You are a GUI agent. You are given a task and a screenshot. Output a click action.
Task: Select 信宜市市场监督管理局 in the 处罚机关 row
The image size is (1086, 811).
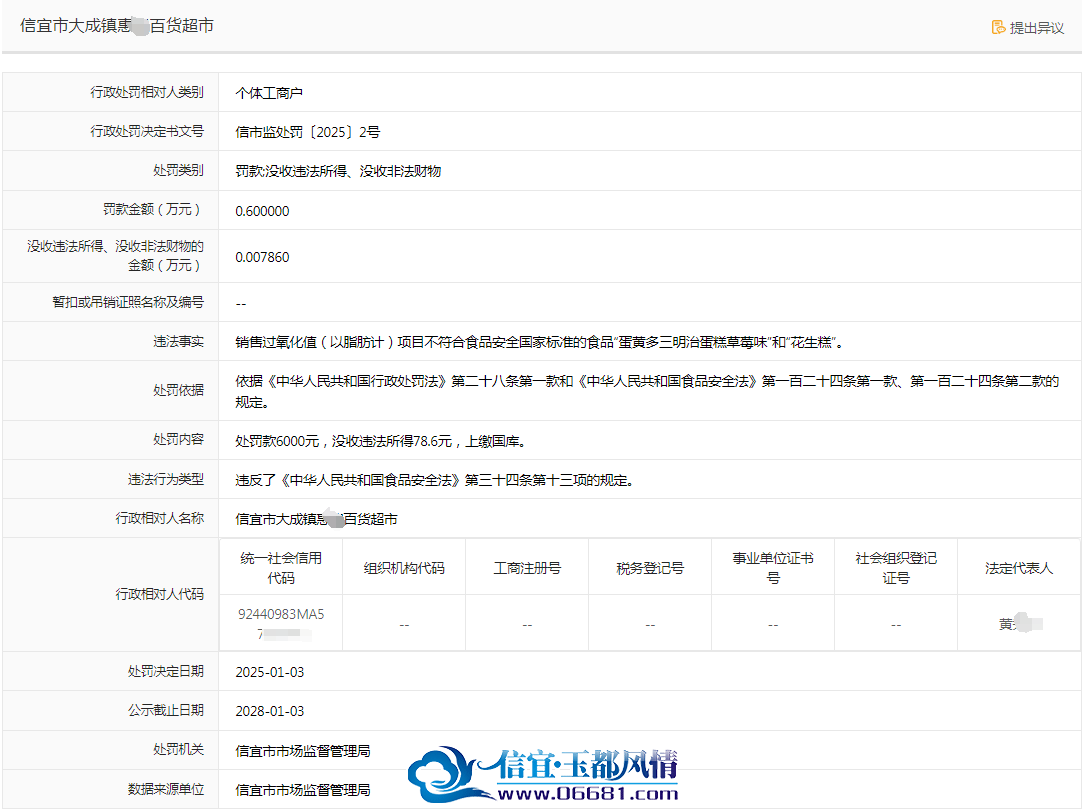coord(303,751)
